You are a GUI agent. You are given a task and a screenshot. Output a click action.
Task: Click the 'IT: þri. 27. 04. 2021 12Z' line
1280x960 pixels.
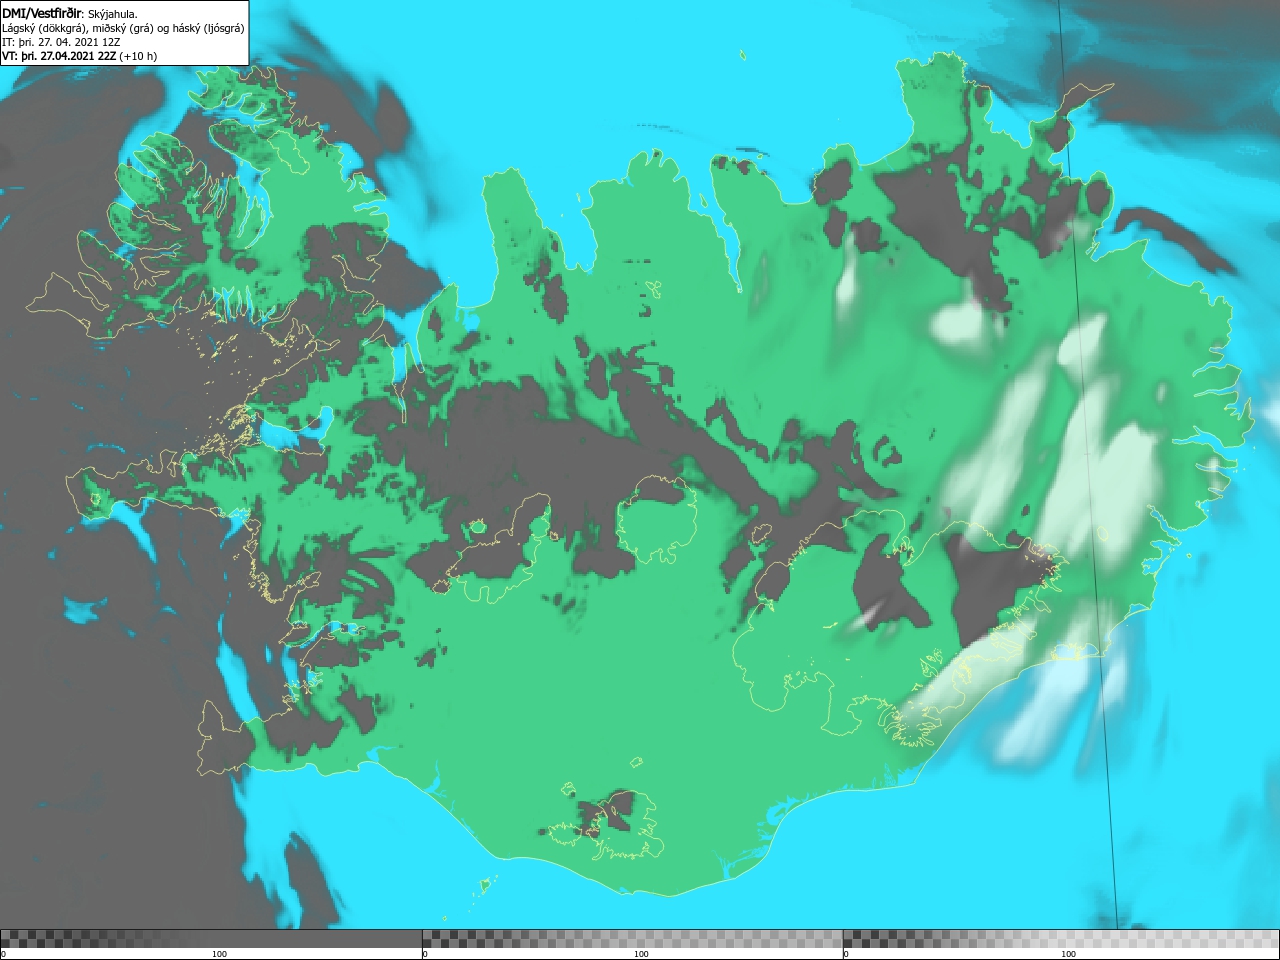[61, 42]
